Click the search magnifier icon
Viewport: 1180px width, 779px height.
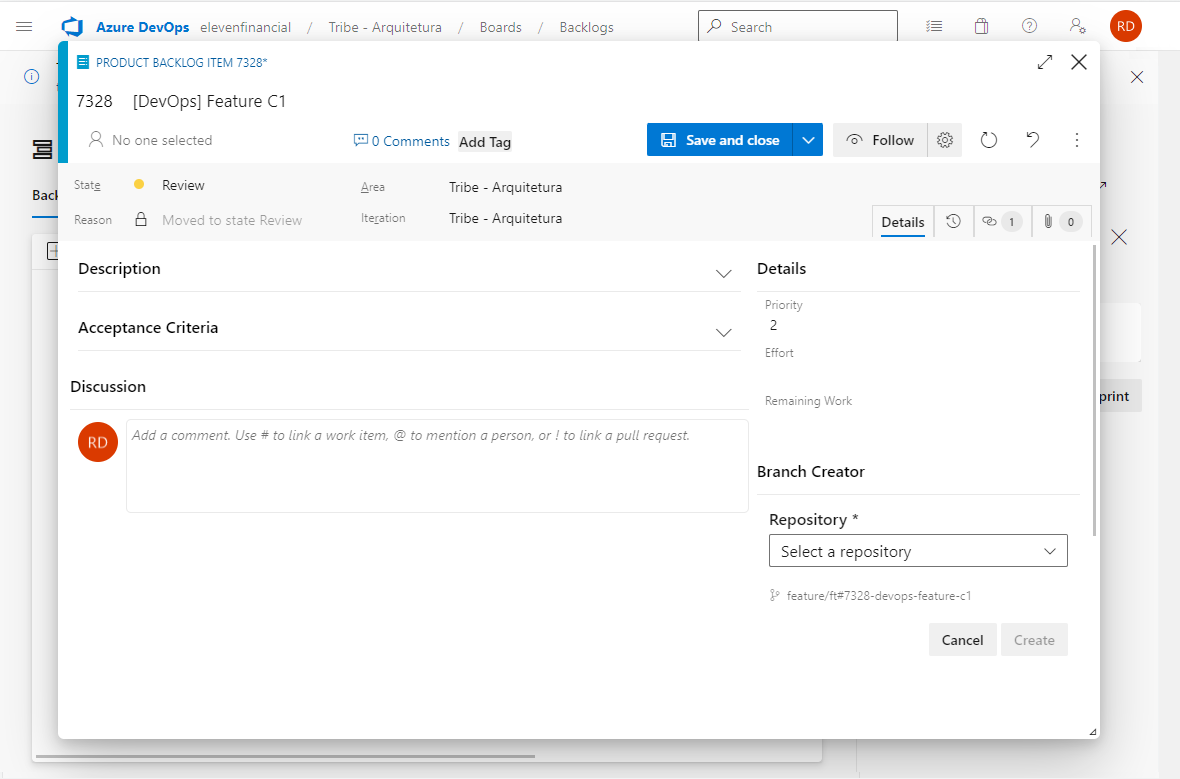(715, 26)
